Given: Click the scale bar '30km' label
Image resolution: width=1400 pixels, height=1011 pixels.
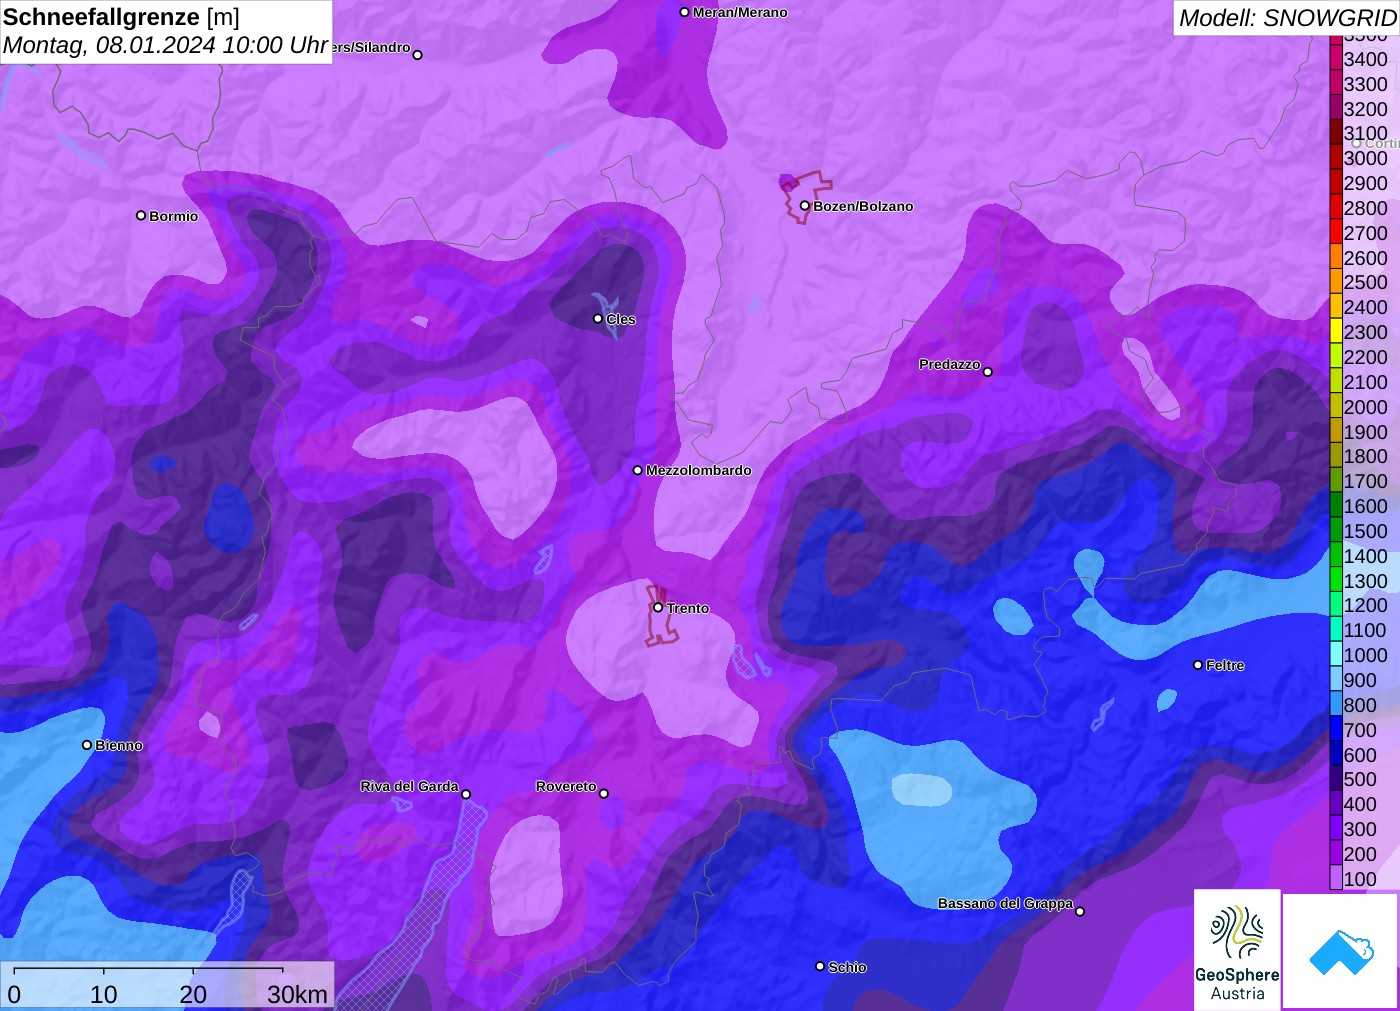Looking at the screenshot, I should click(297, 994).
